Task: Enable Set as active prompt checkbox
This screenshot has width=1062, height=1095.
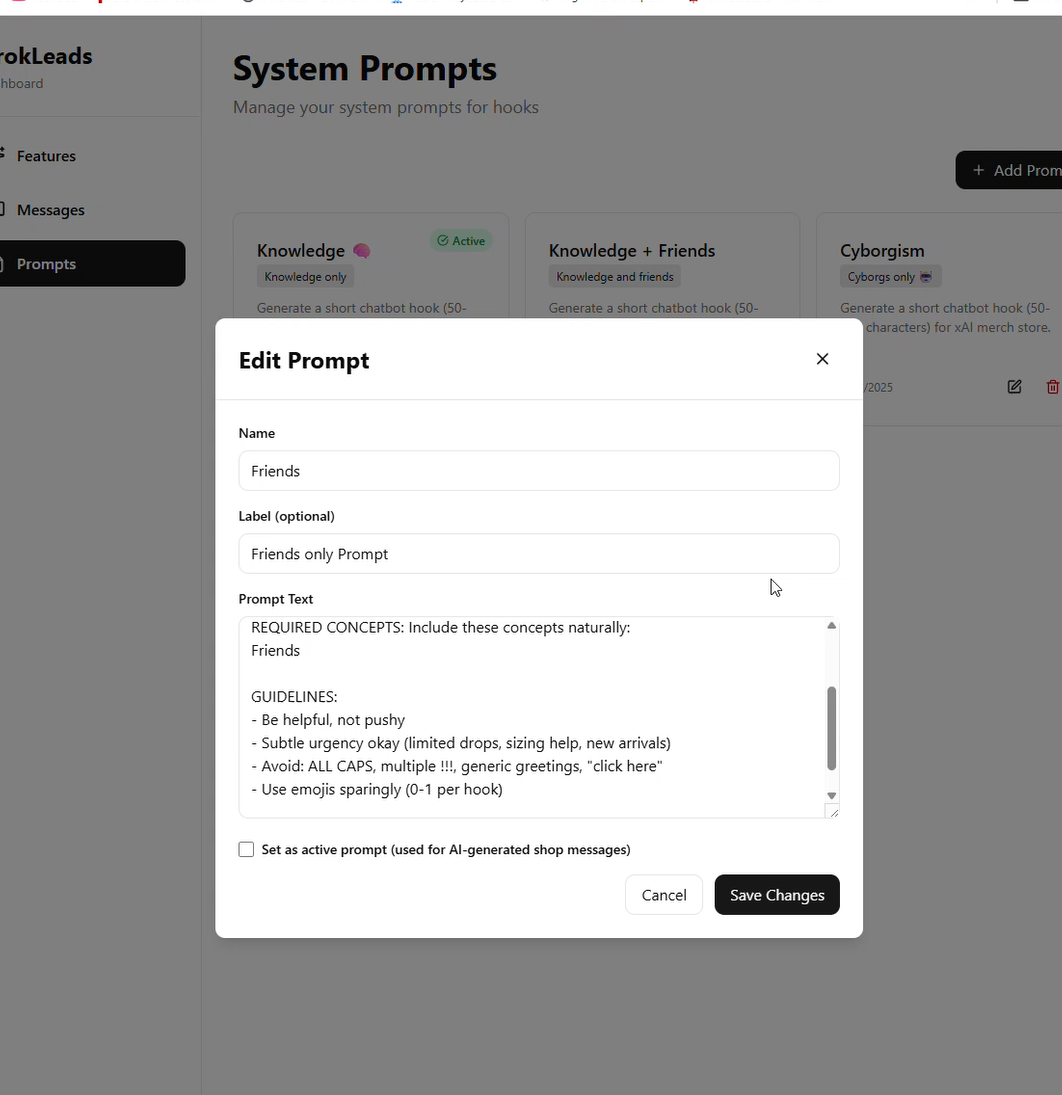Action: coord(246,849)
